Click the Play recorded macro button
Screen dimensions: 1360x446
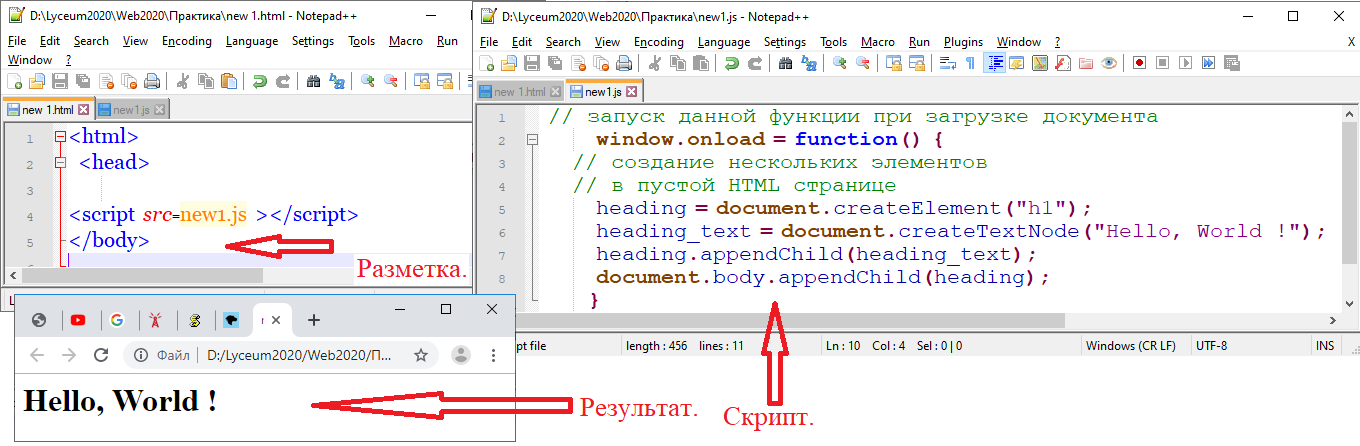1185,63
